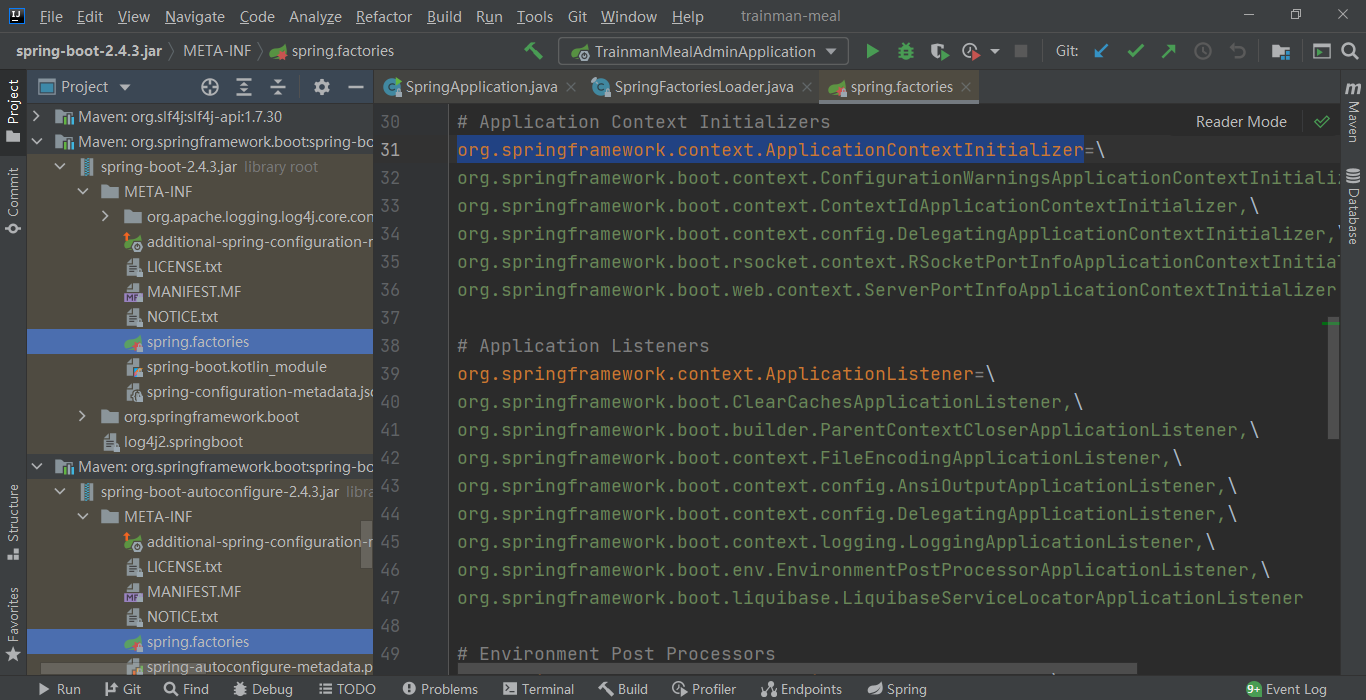
Task: Push commits with green Git arrow
Action: [1168, 51]
